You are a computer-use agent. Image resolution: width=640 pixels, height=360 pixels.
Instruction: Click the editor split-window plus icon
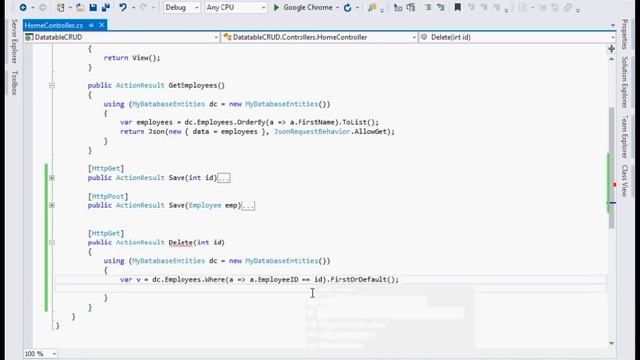click(x=611, y=49)
